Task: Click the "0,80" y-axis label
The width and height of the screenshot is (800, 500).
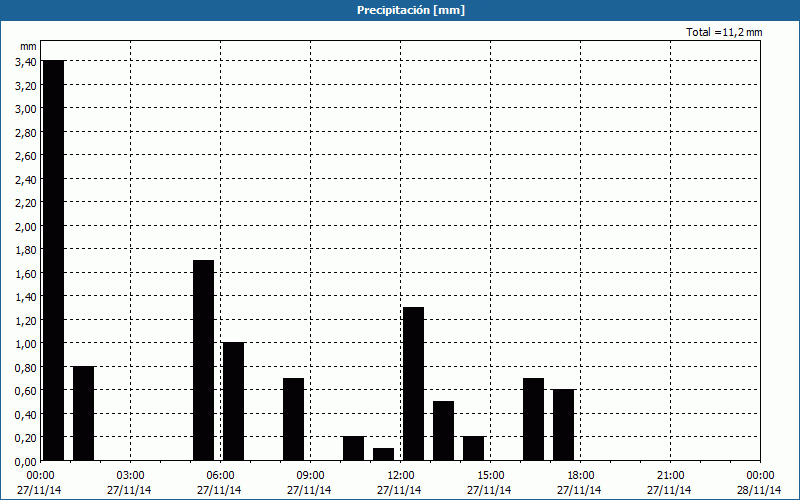Action: [26, 367]
